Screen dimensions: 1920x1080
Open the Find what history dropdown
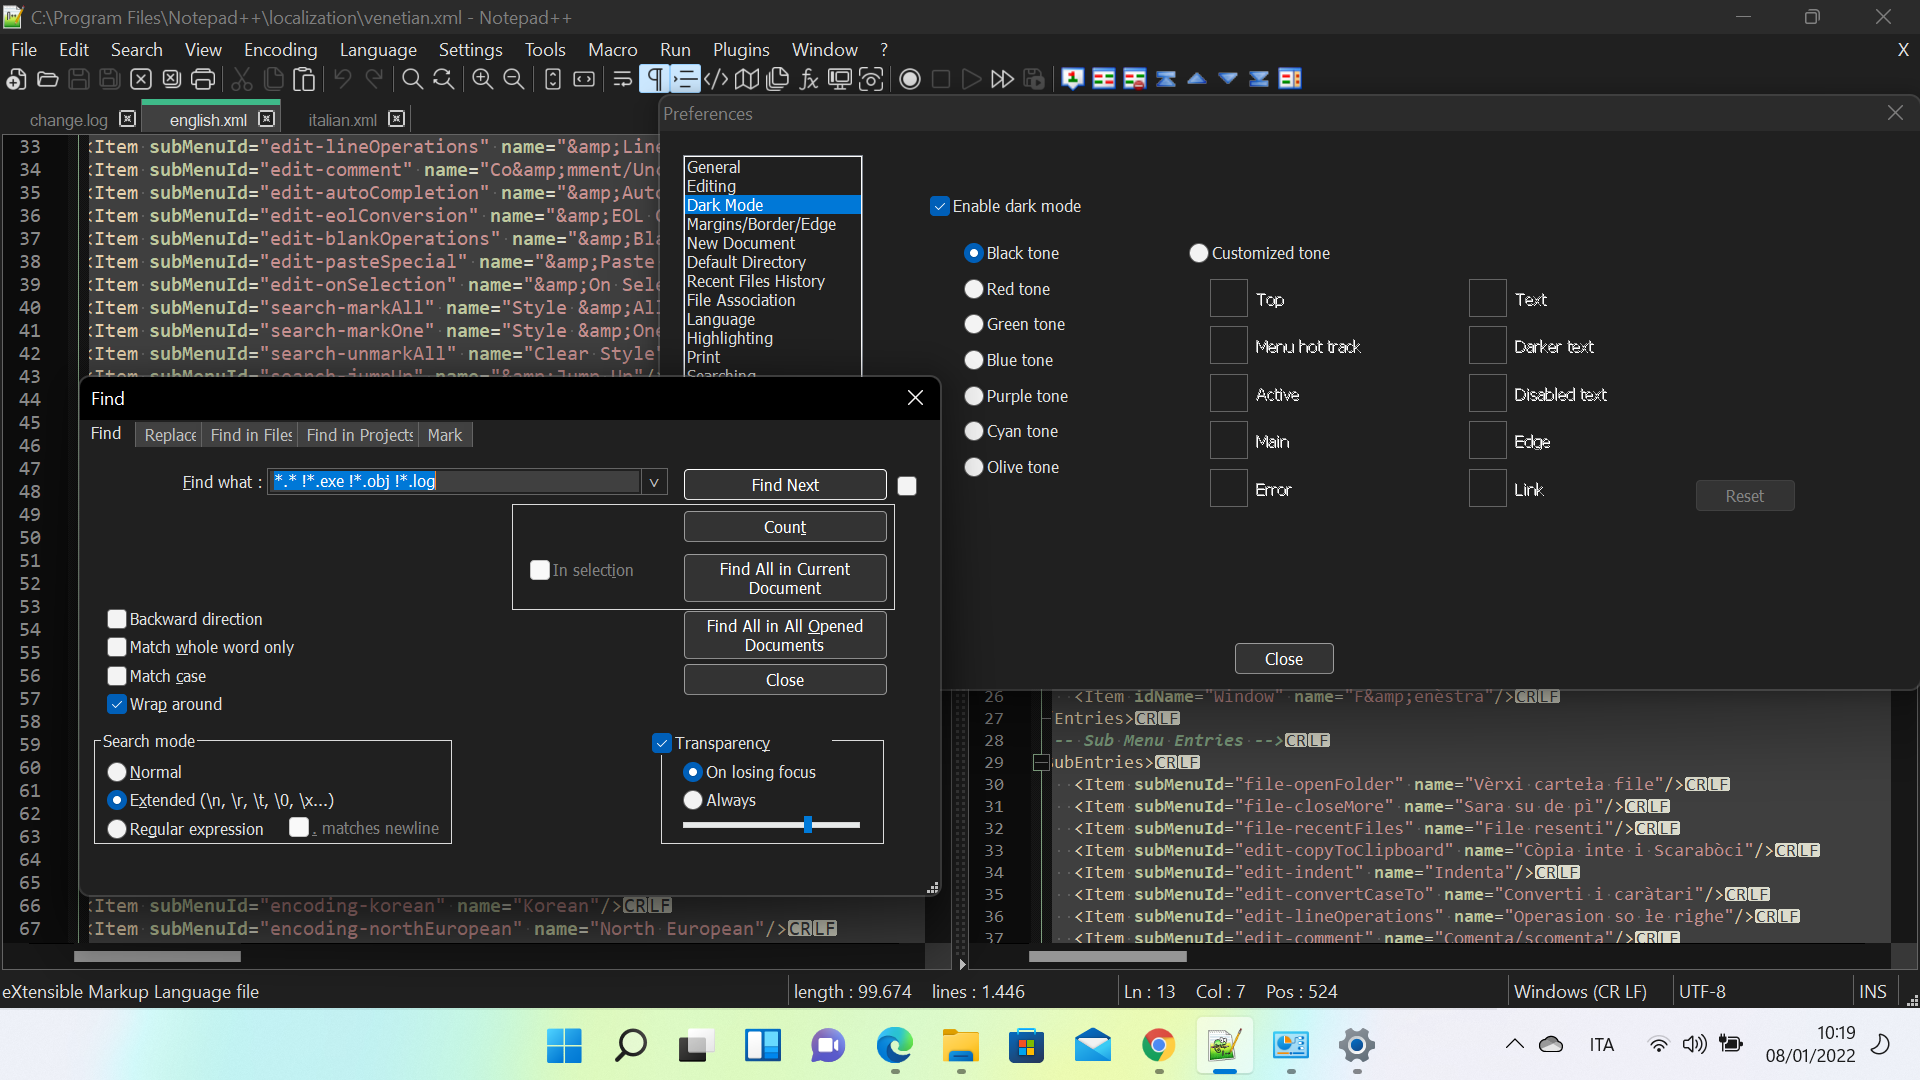coord(653,482)
